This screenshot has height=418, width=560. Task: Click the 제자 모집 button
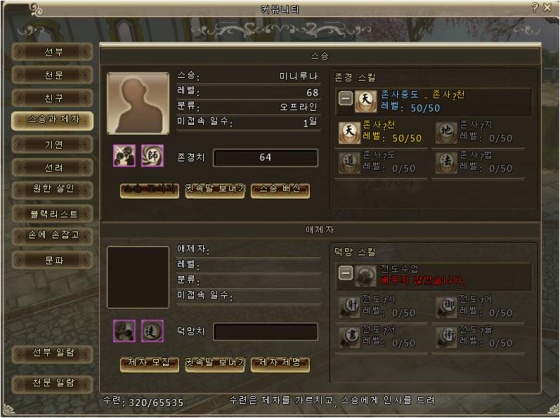(149, 364)
